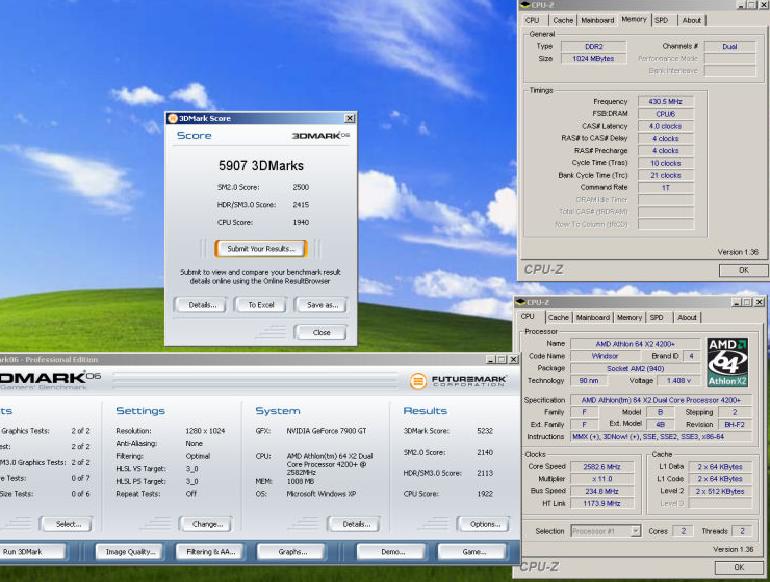Click Select button under Tests
The height and width of the screenshot is (582, 770).
pos(68,524)
